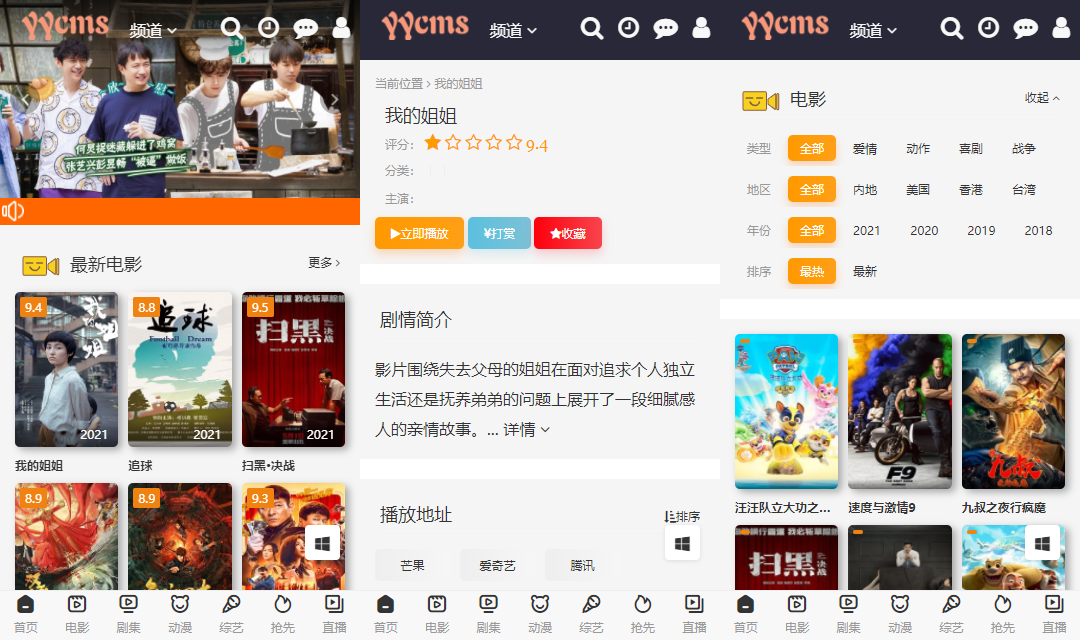The width and height of the screenshot is (1080, 640).
Task: Open 我的姐姐 poster rated 9.4
Action: (66, 370)
